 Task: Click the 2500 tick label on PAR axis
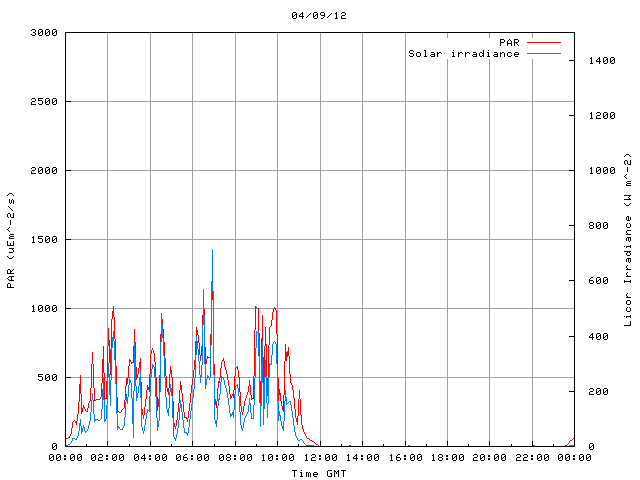pos(44,102)
